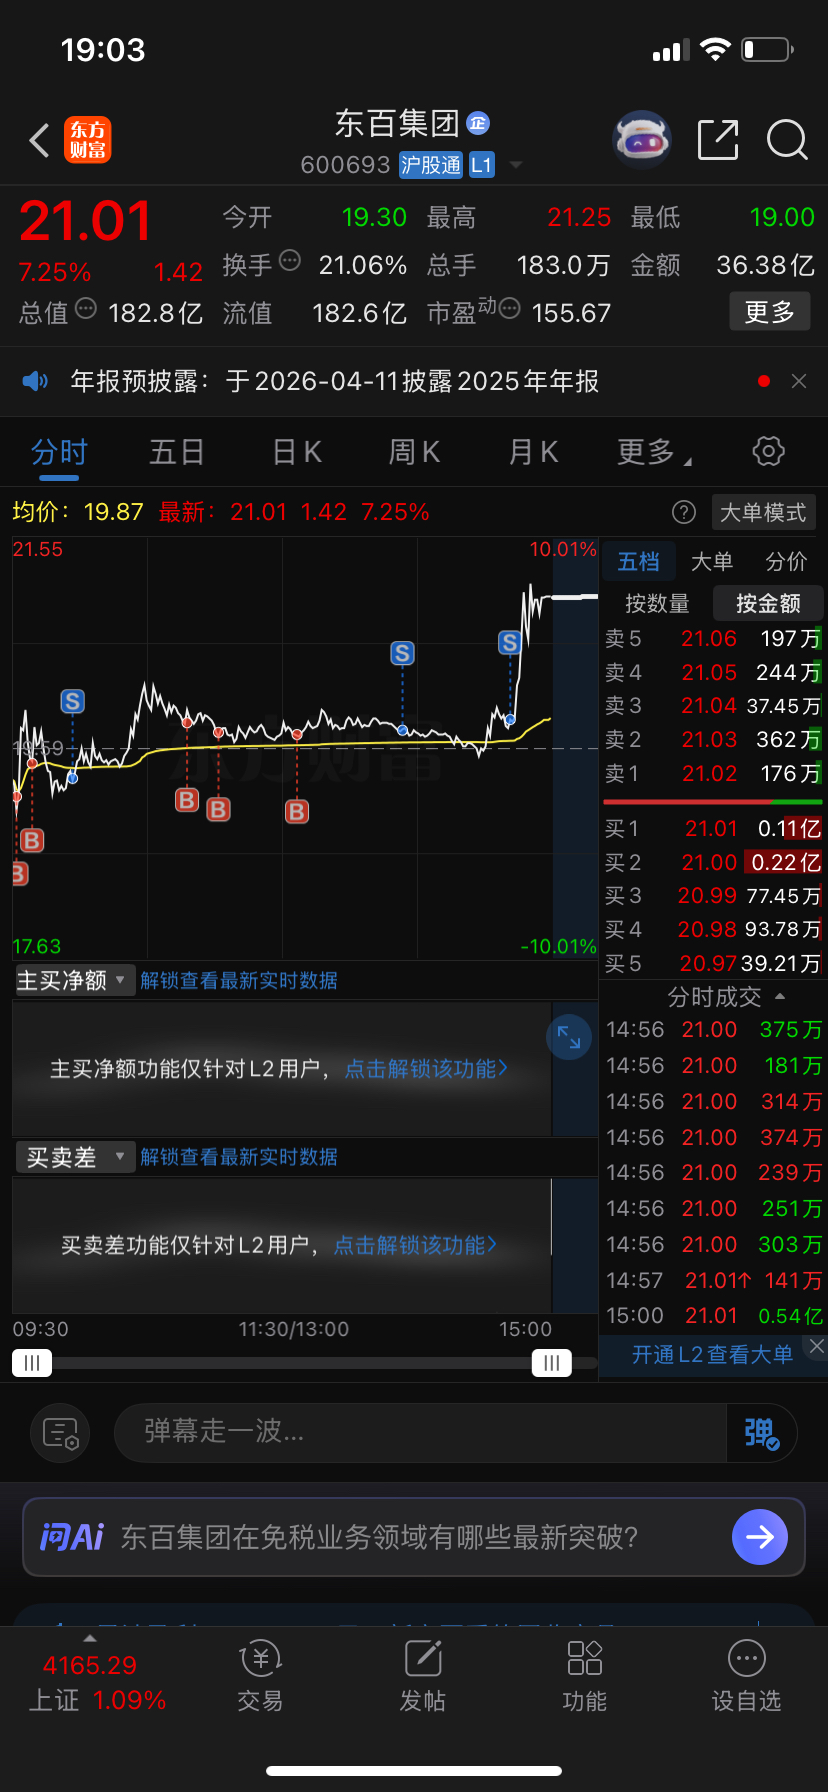Tap 点击解锁该功能 in 主买净额 panel
This screenshot has width=828, height=1792.
click(x=426, y=1069)
